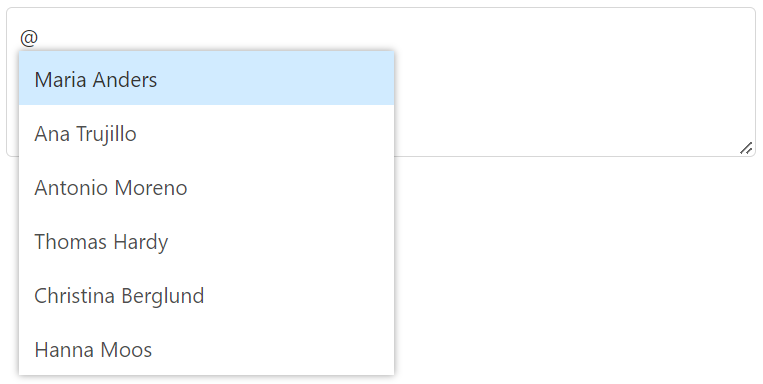Select Maria Anders from the mention list

206,78
